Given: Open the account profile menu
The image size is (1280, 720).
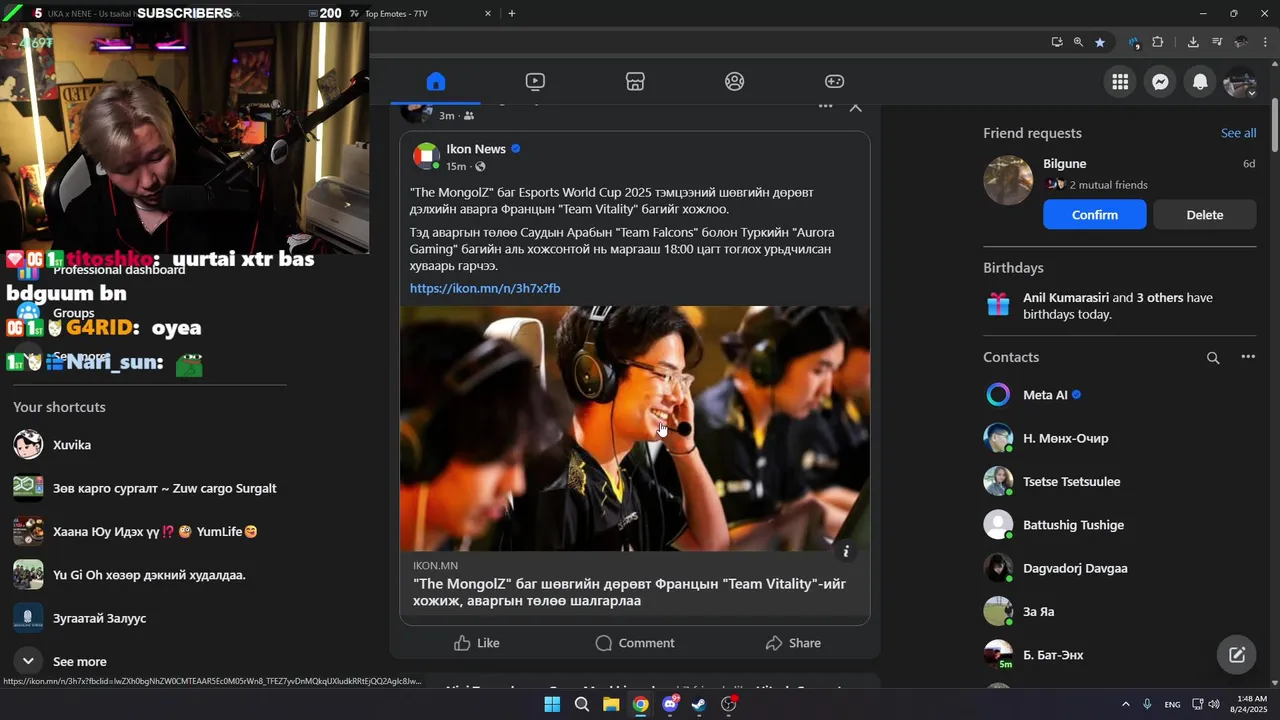Looking at the screenshot, I should pyautogui.click(x=1240, y=82).
